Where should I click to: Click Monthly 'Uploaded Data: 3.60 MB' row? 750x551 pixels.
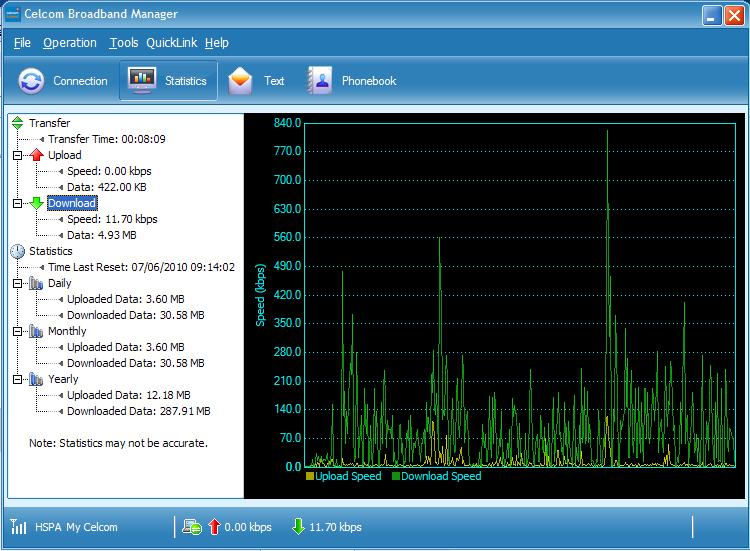pyautogui.click(x=126, y=347)
